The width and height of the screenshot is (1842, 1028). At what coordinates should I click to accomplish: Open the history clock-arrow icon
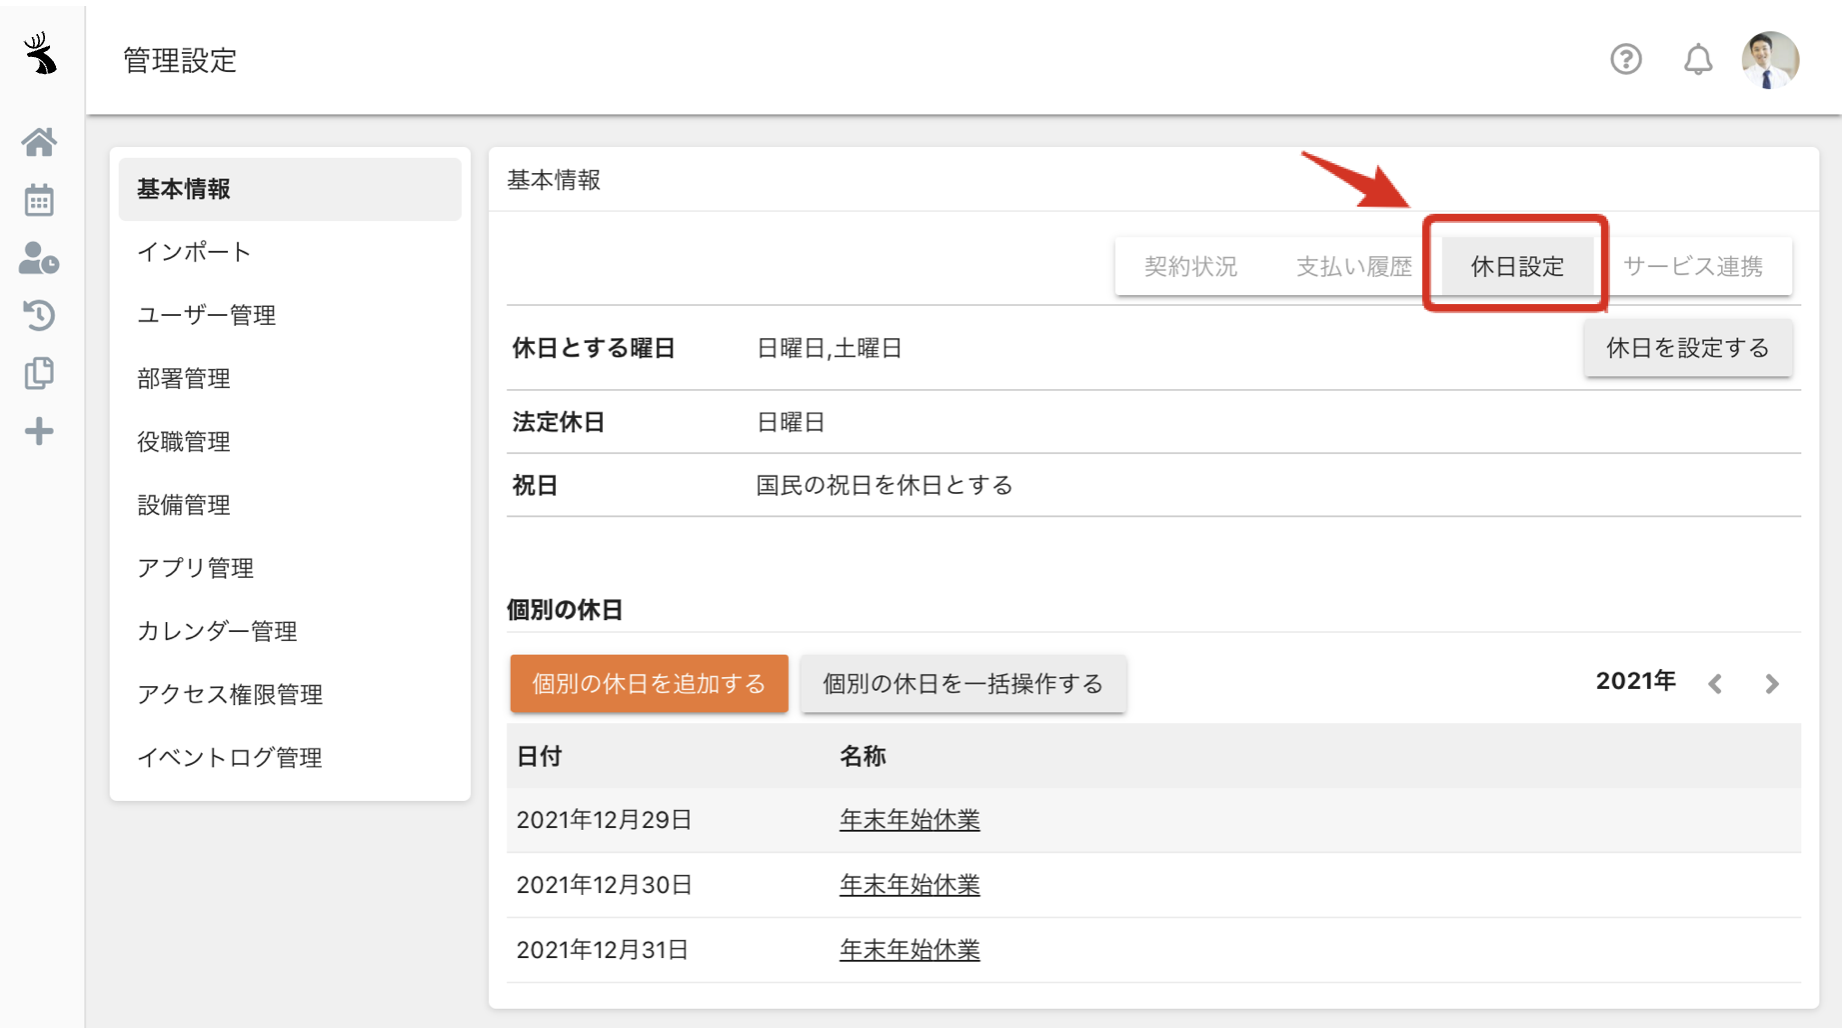(39, 315)
